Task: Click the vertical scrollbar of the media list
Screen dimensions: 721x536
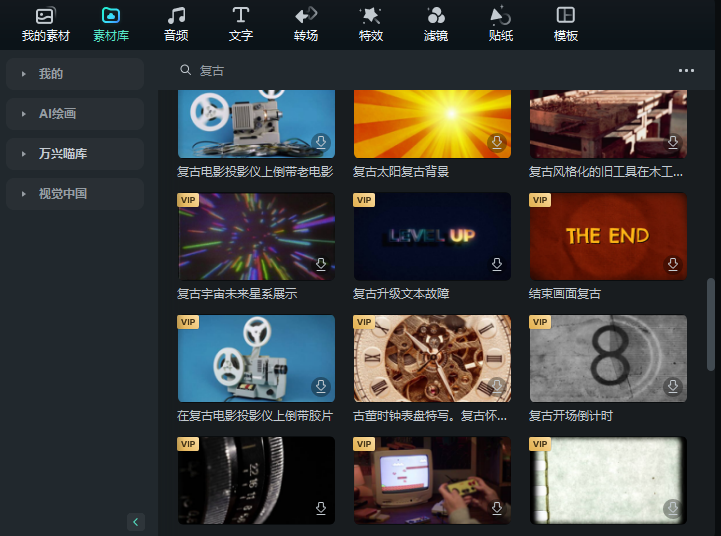Action: 711,324
